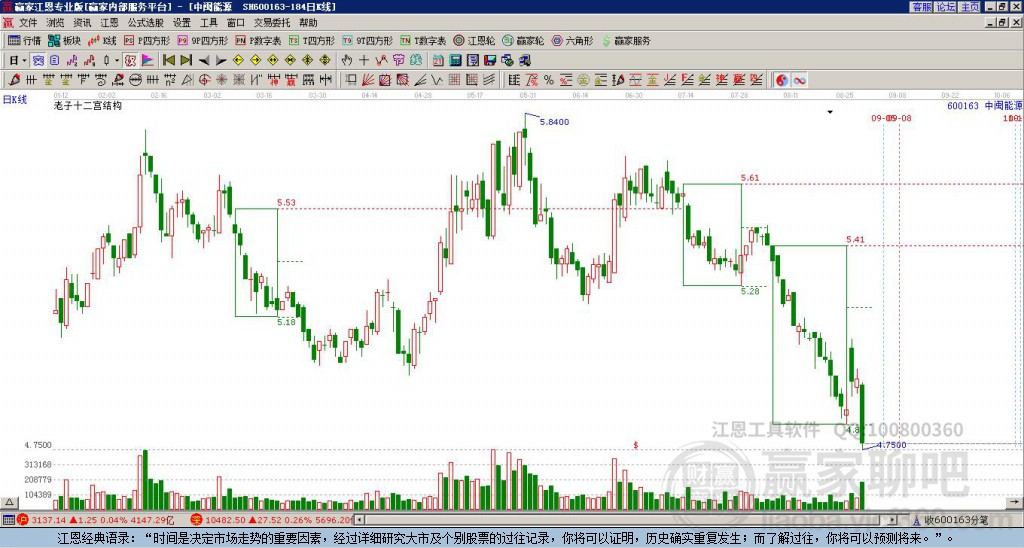This screenshot has height=548, width=1024.
Task: Open the 9P四方形 tool
Action: click(x=202, y=40)
